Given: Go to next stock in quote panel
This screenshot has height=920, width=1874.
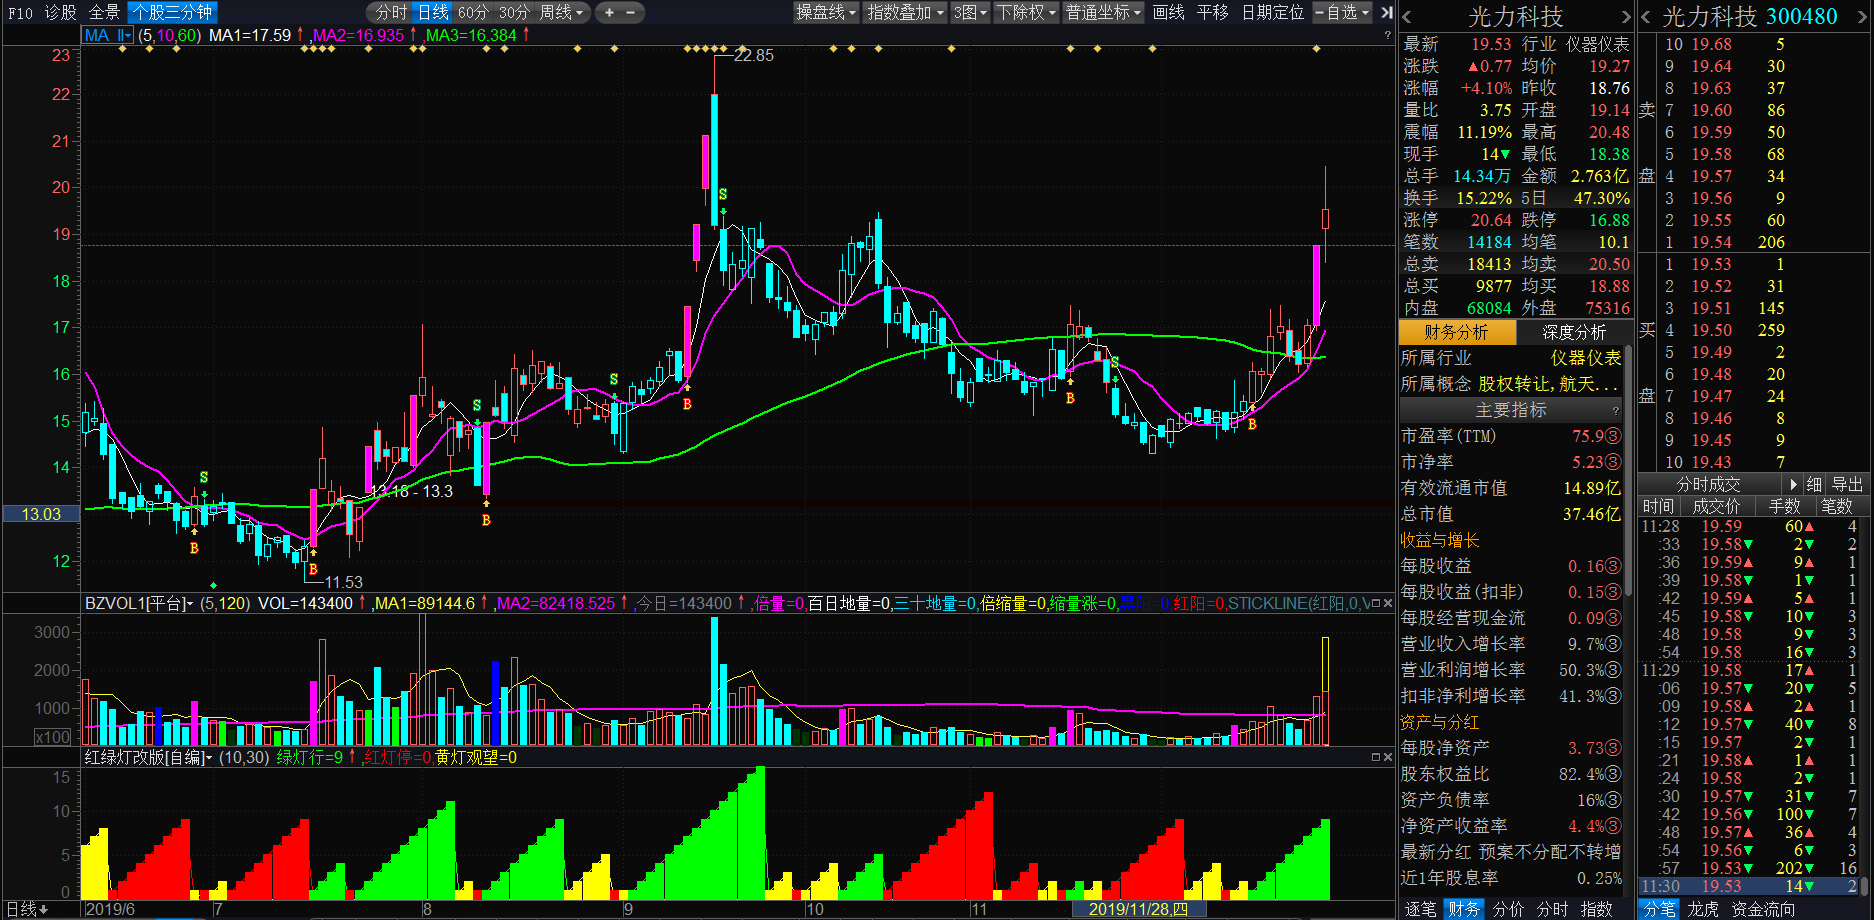Looking at the screenshot, I should click(1862, 17).
